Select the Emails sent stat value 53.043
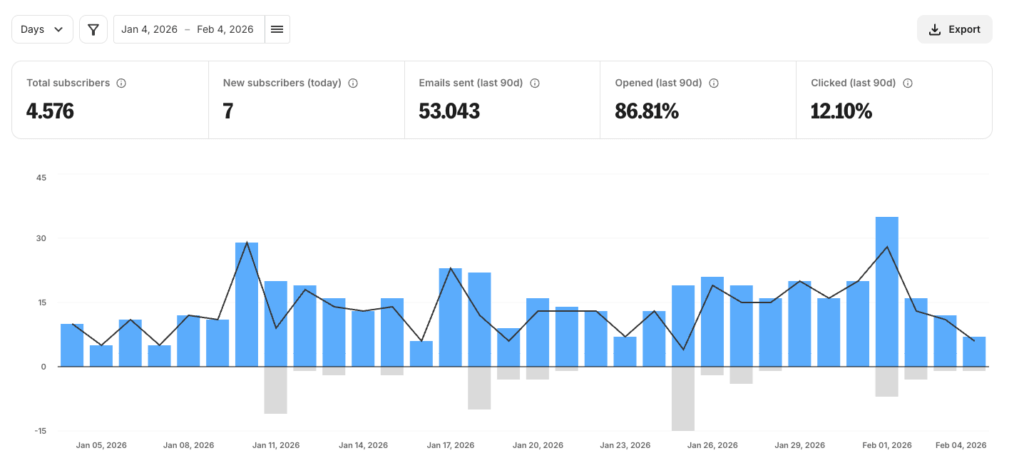The height and width of the screenshot is (463, 1024). coord(449,111)
